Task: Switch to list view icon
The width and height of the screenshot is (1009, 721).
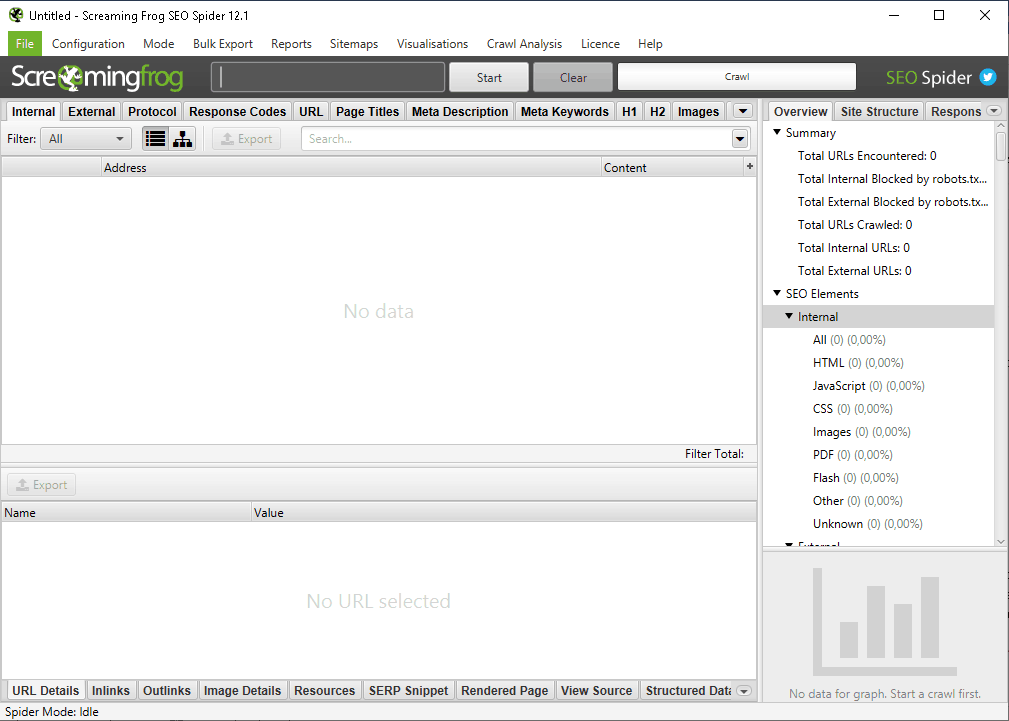Action: click(156, 138)
